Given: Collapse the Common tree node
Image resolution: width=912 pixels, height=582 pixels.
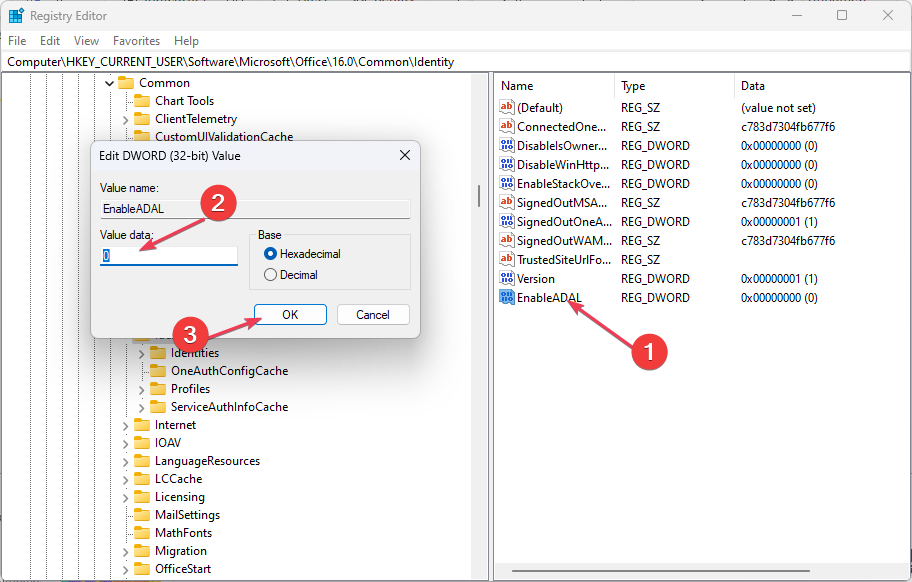Looking at the screenshot, I should [x=109, y=84].
